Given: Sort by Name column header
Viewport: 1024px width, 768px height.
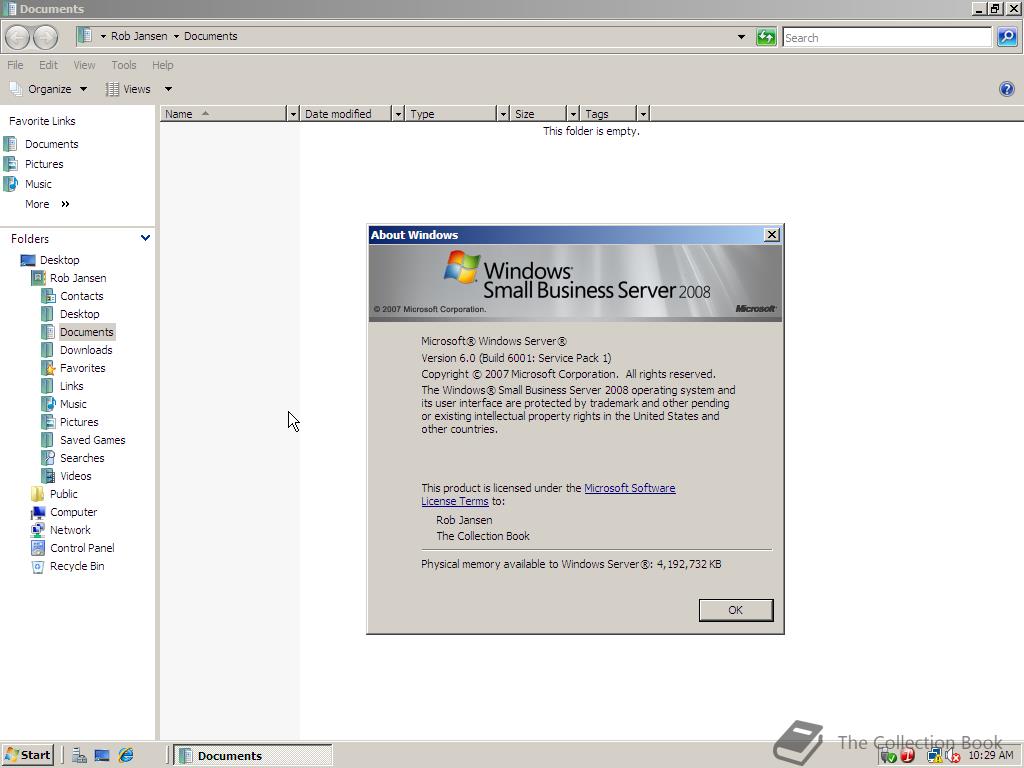Looking at the screenshot, I should (223, 114).
